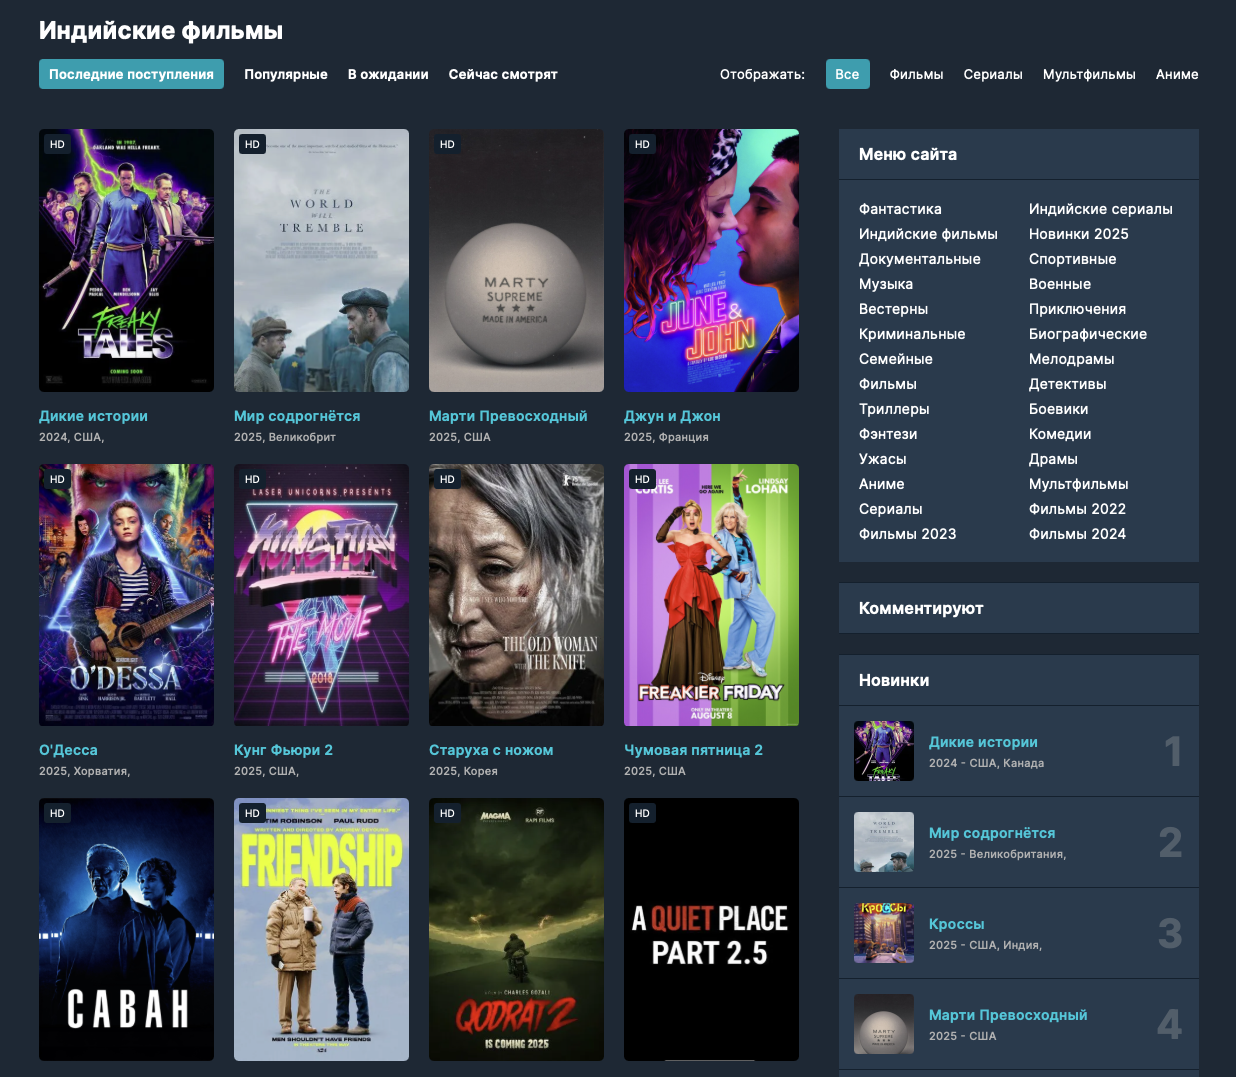Click the Старуха с ножом title link
Image resolution: width=1236 pixels, height=1077 pixels.
click(x=491, y=750)
